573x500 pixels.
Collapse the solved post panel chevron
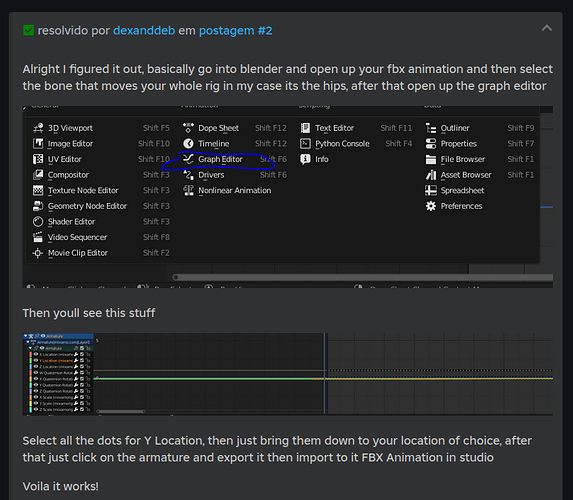(546, 28)
